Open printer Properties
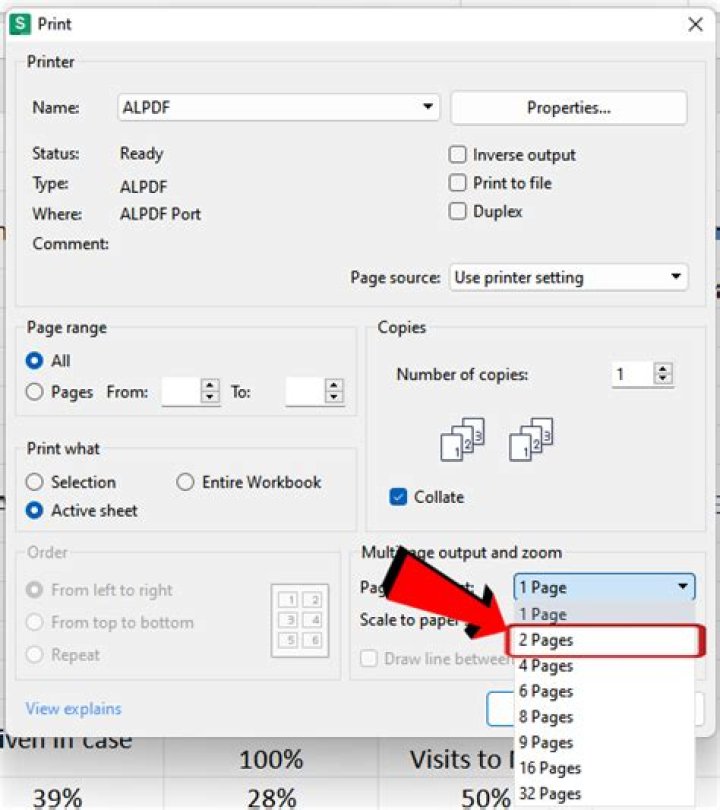Image resolution: width=720 pixels, height=810 pixels. (x=569, y=107)
